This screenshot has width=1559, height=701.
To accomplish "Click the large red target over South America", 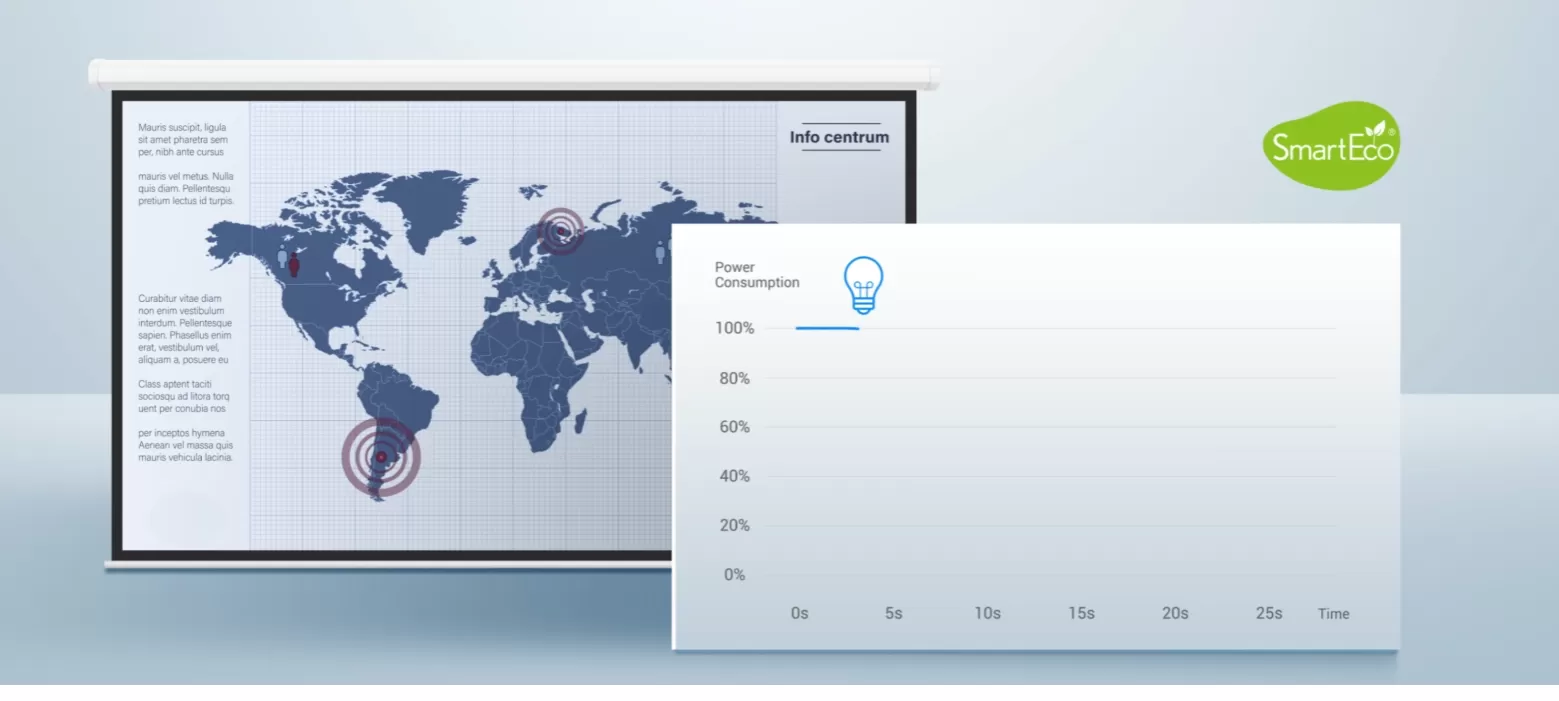I will [x=381, y=457].
